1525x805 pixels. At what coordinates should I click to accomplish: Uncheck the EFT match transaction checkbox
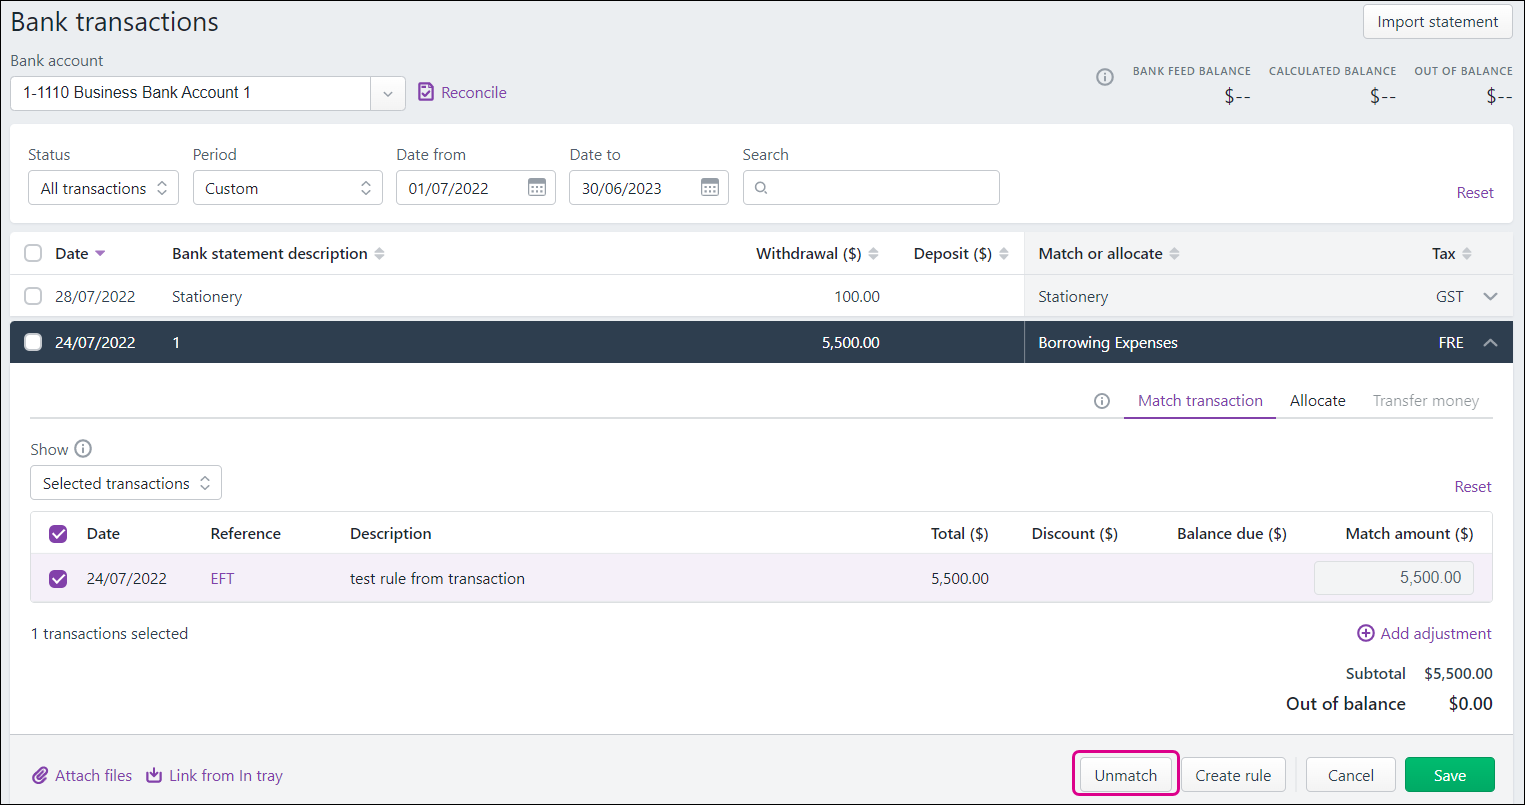click(x=58, y=578)
